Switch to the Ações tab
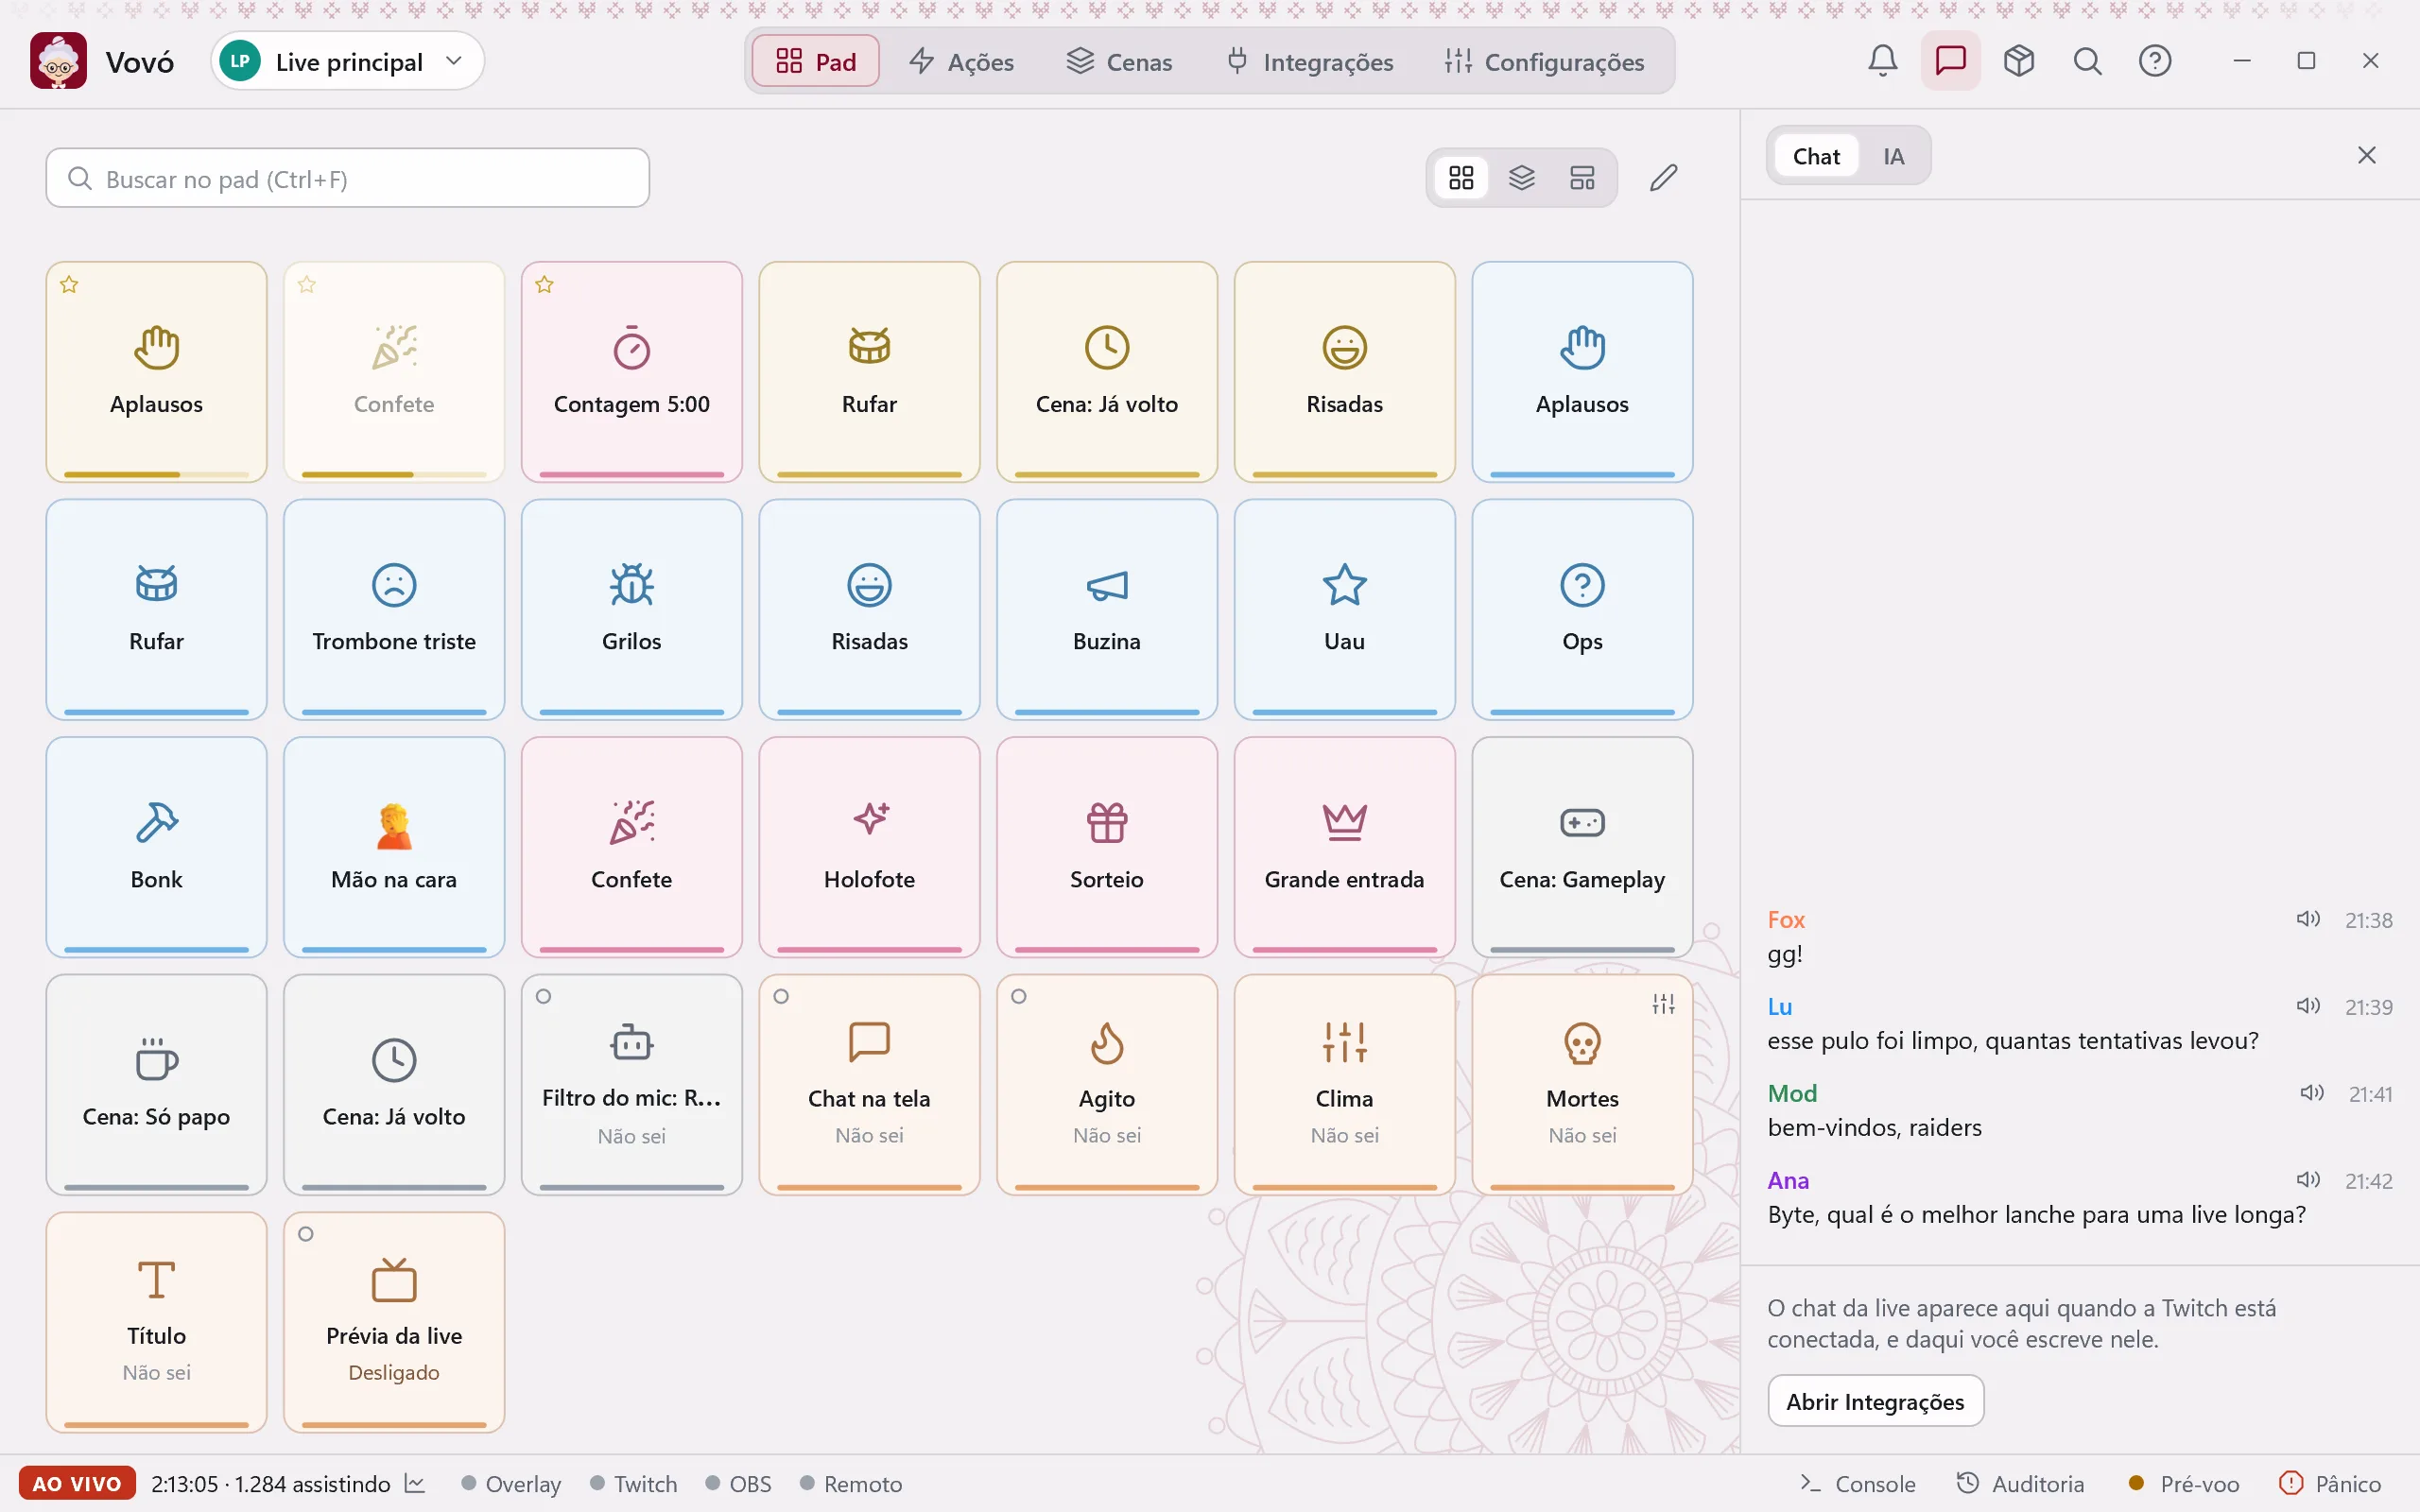 pos(961,62)
